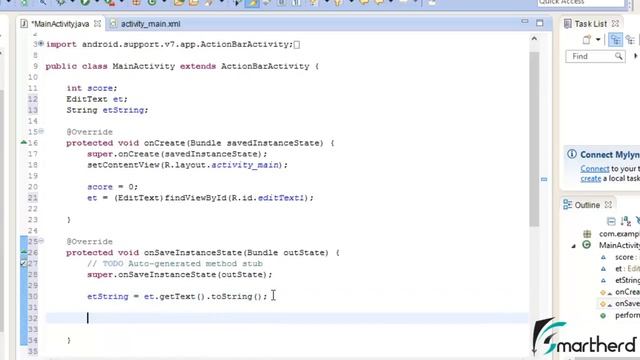The image size is (640, 360).
Task: Click the Outline view icon
Action: click(567, 204)
